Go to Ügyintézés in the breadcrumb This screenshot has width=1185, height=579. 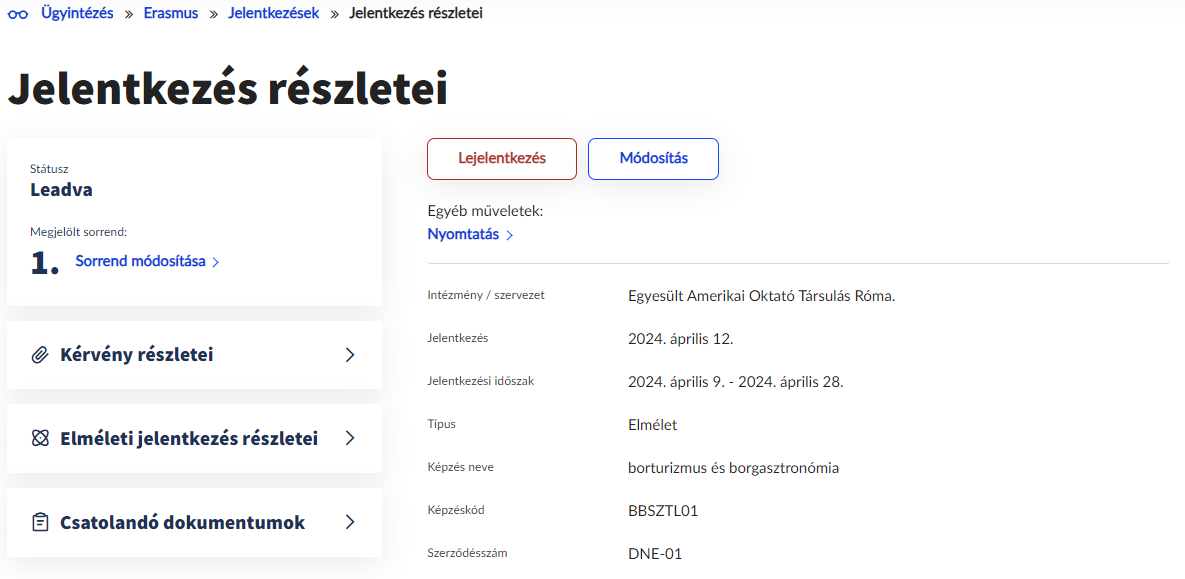[77, 14]
